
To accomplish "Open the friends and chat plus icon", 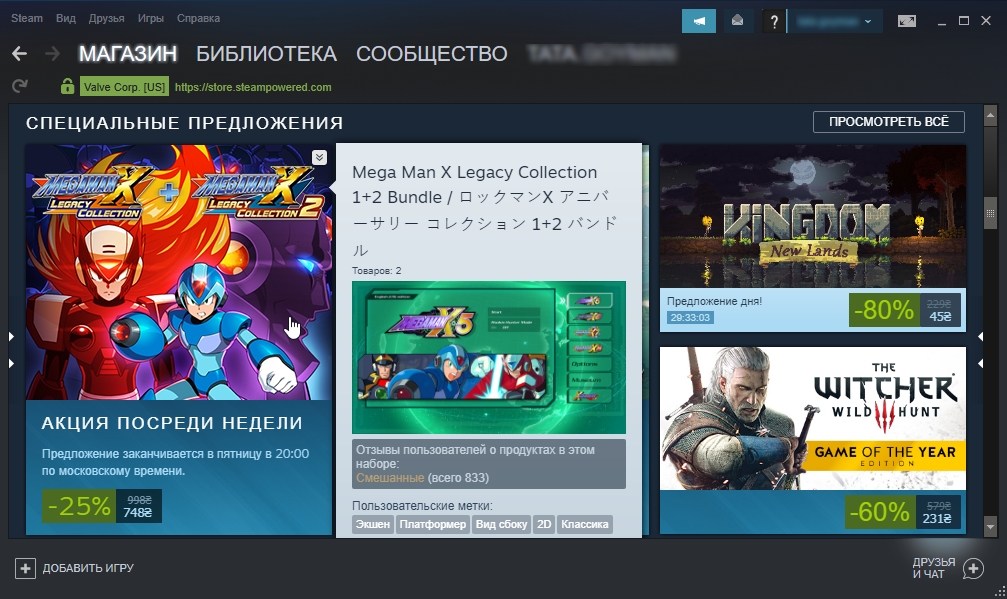I will [x=974, y=568].
